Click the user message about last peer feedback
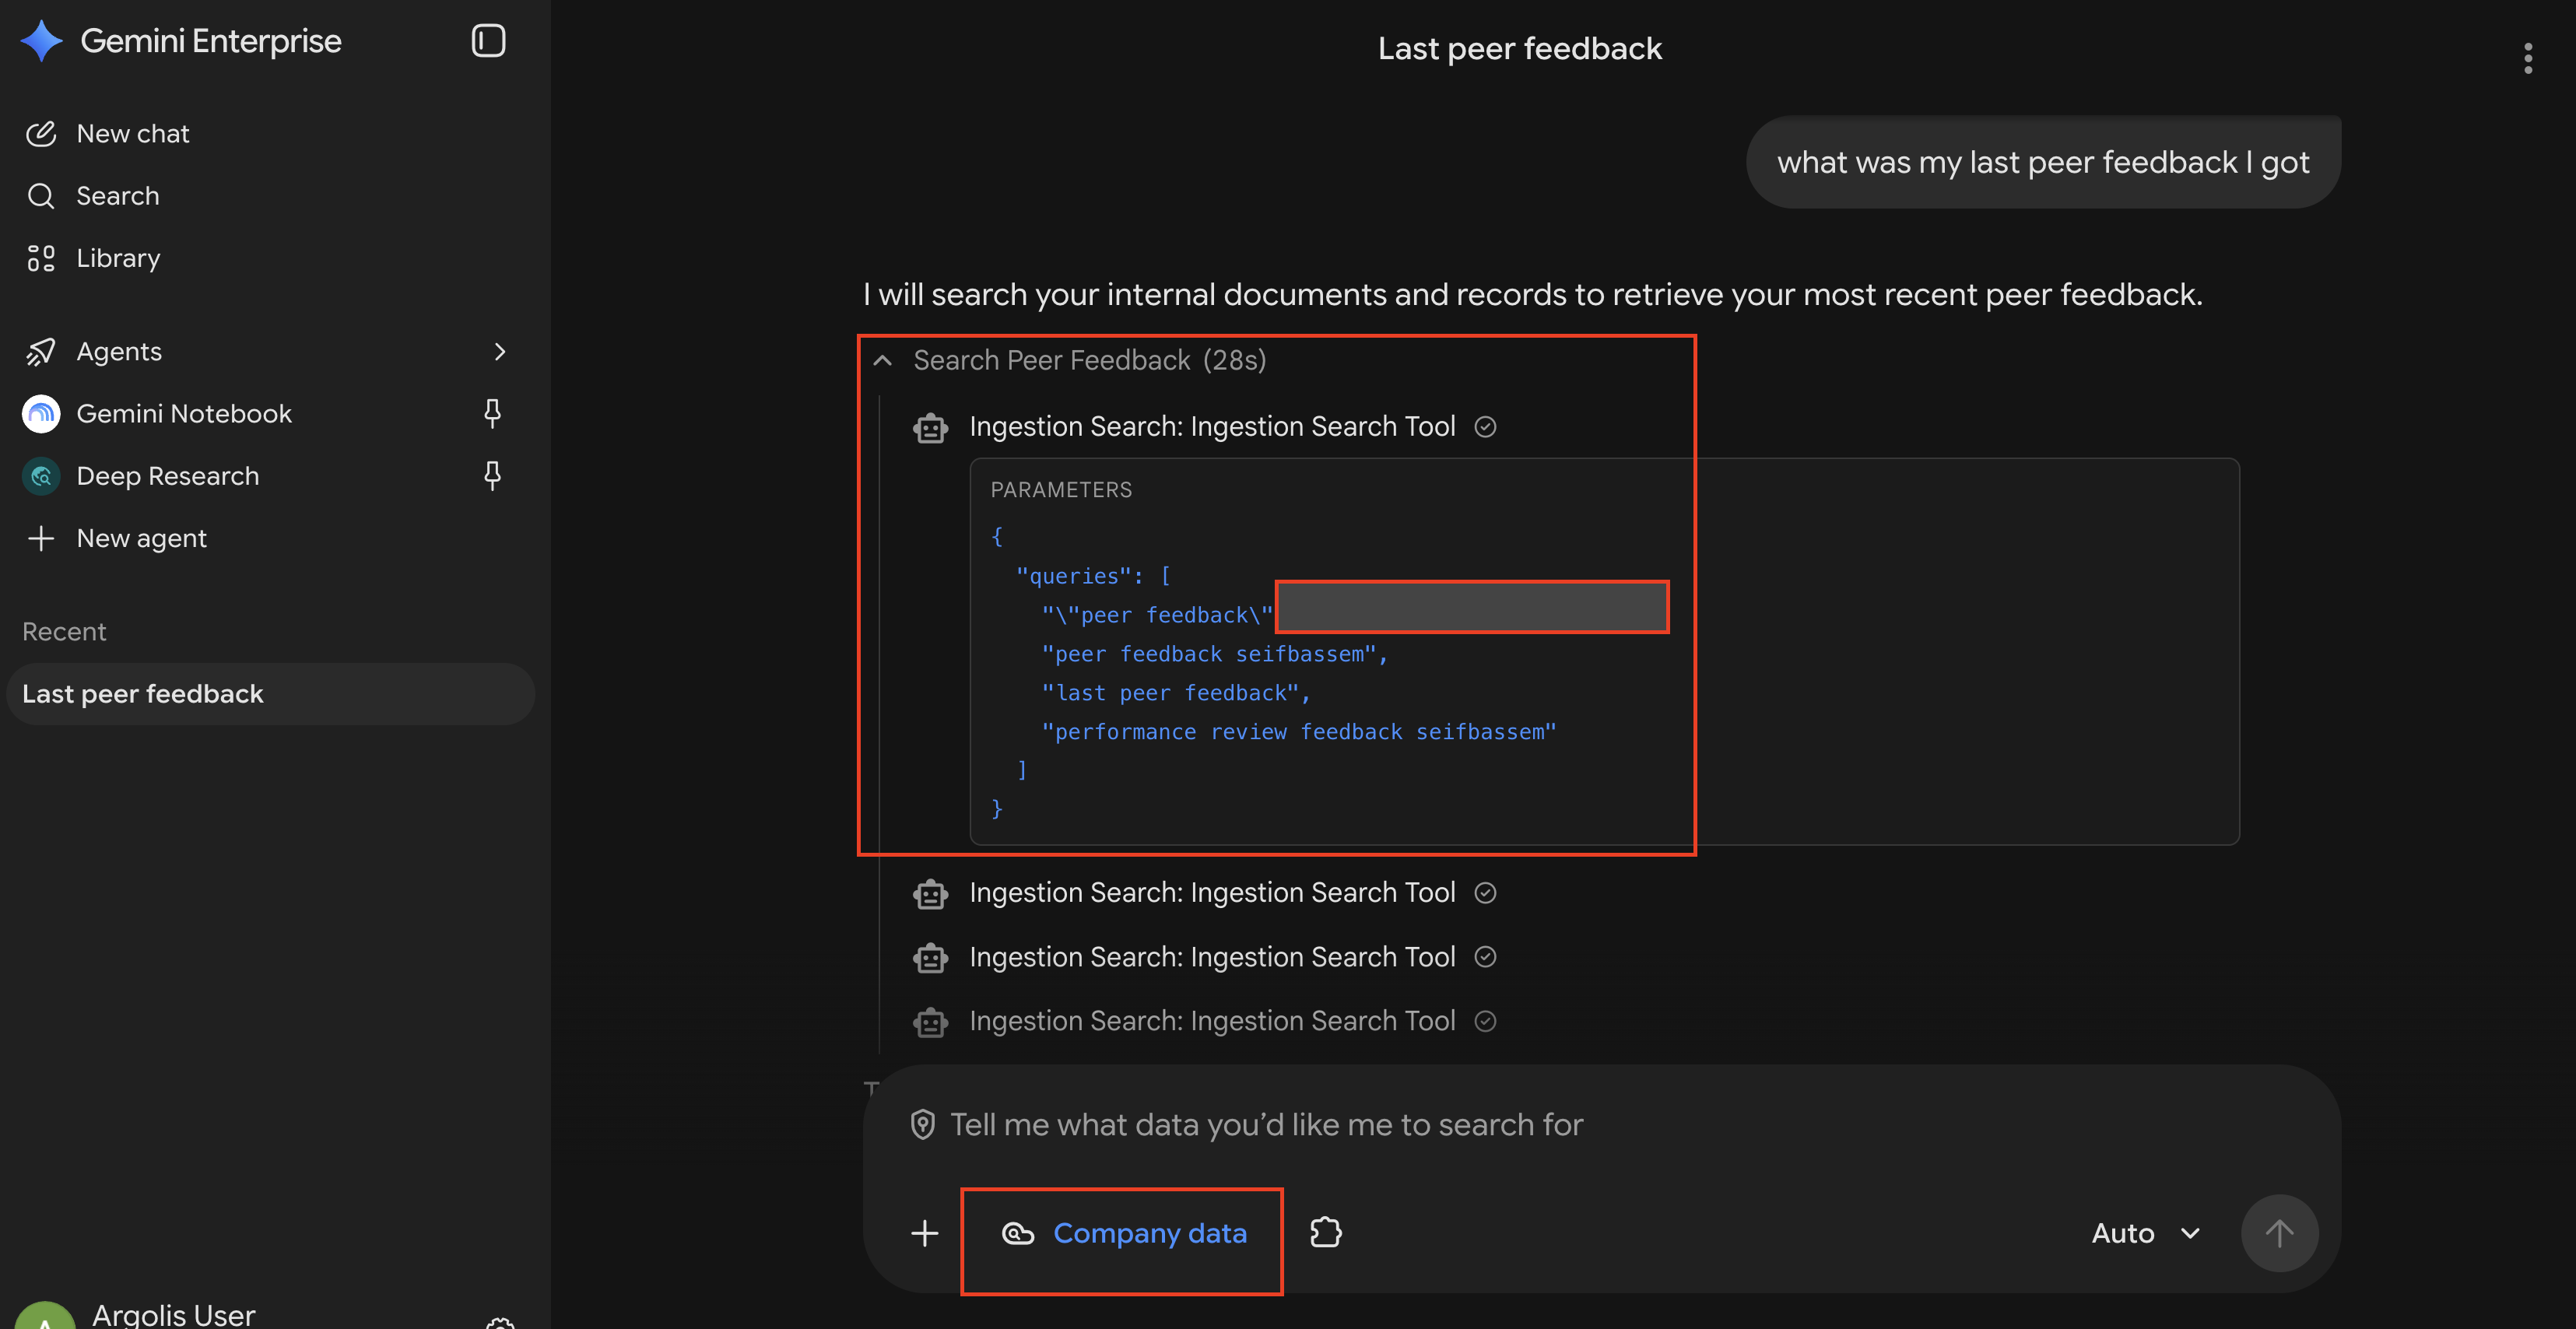The width and height of the screenshot is (2576, 1329). (x=2043, y=162)
